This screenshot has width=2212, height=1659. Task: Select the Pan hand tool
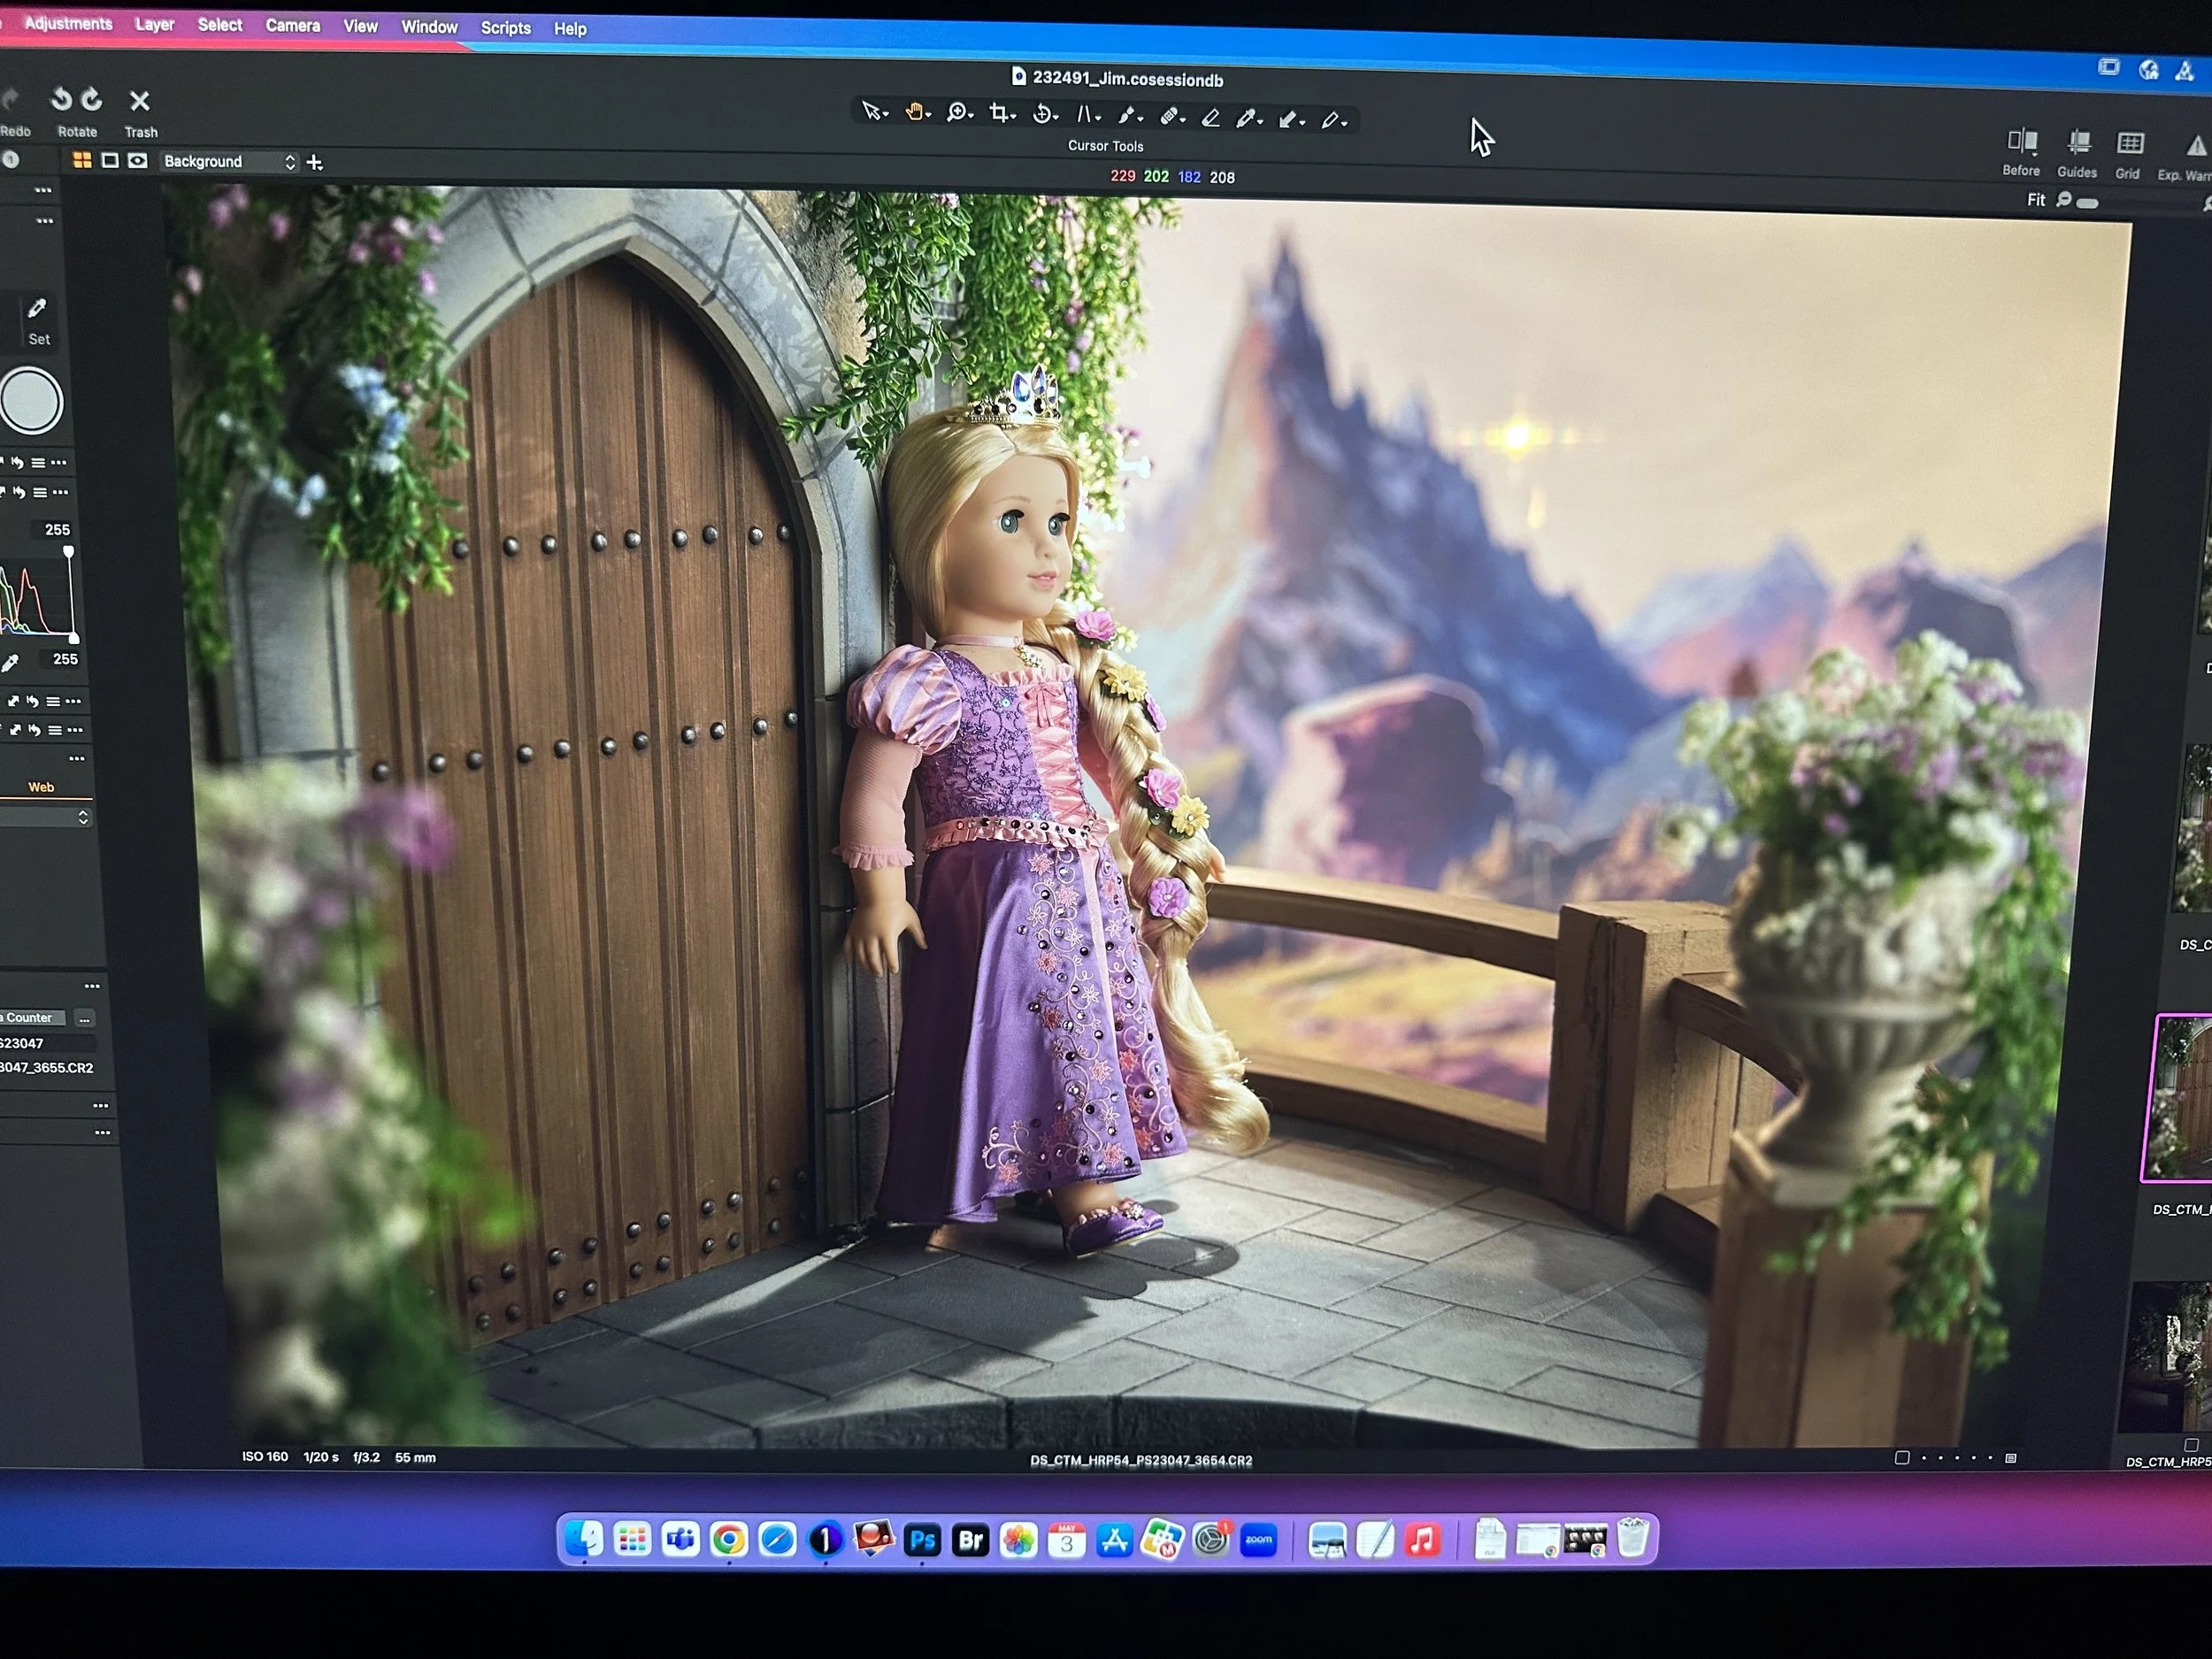pyautogui.click(x=915, y=112)
